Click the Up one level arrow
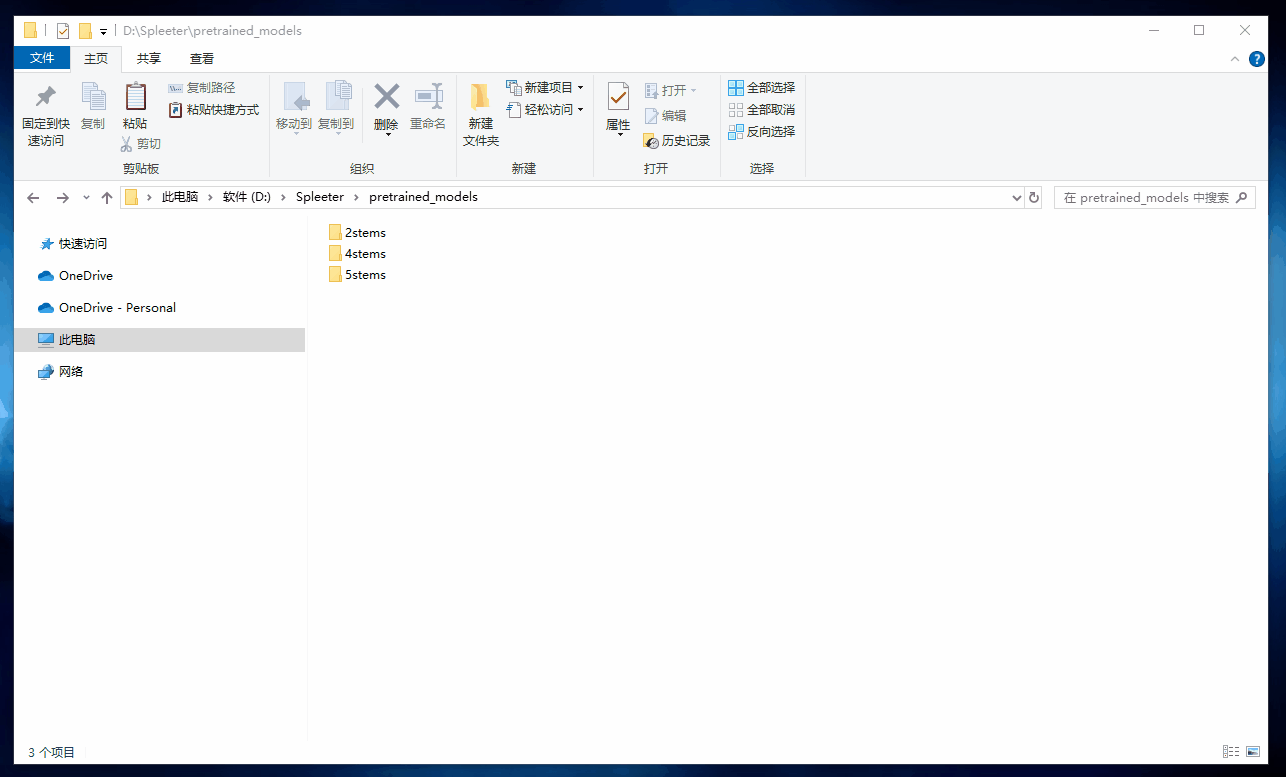The image size is (1286, 777). tap(107, 198)
